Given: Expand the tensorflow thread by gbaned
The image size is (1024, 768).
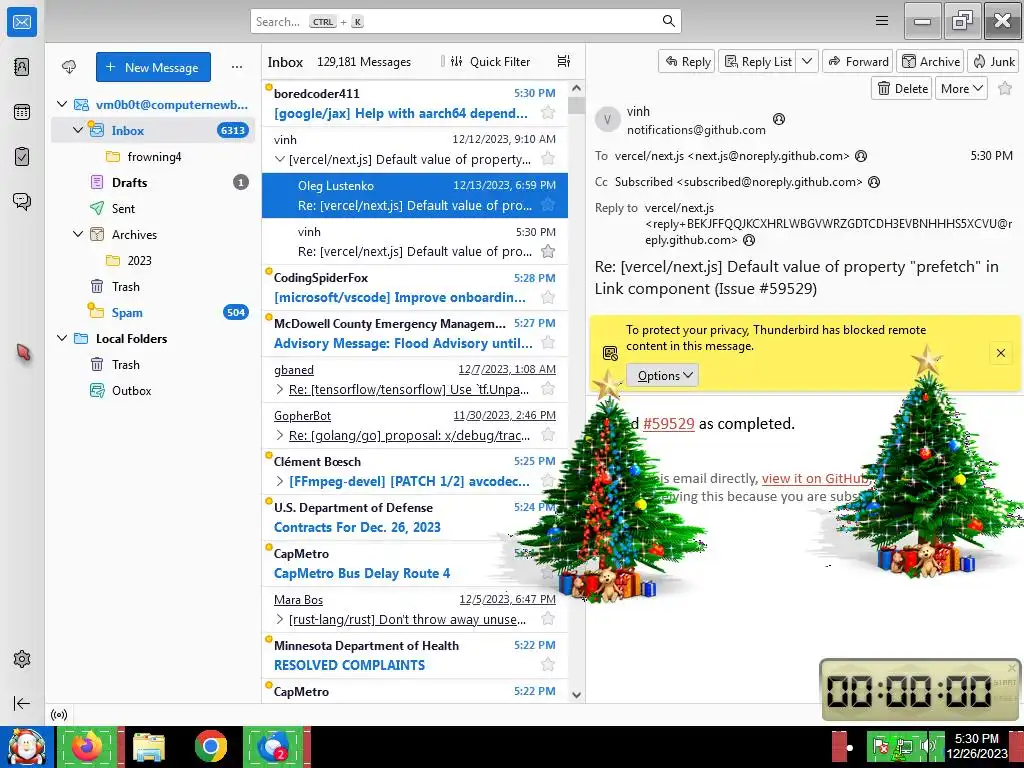Looking at the screenshot, I should [280, 389].
